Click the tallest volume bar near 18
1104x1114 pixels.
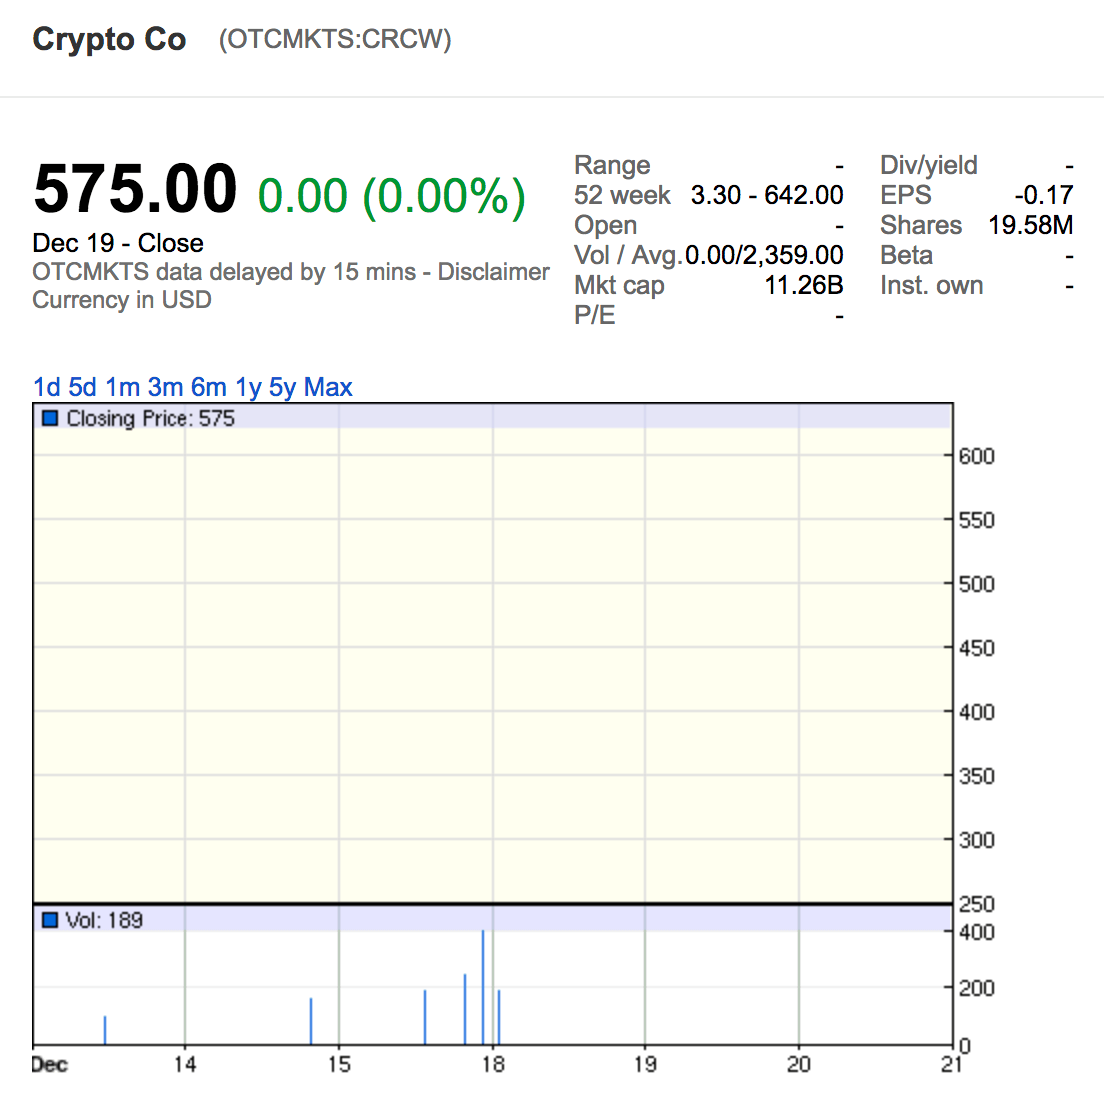coord(483,987)
